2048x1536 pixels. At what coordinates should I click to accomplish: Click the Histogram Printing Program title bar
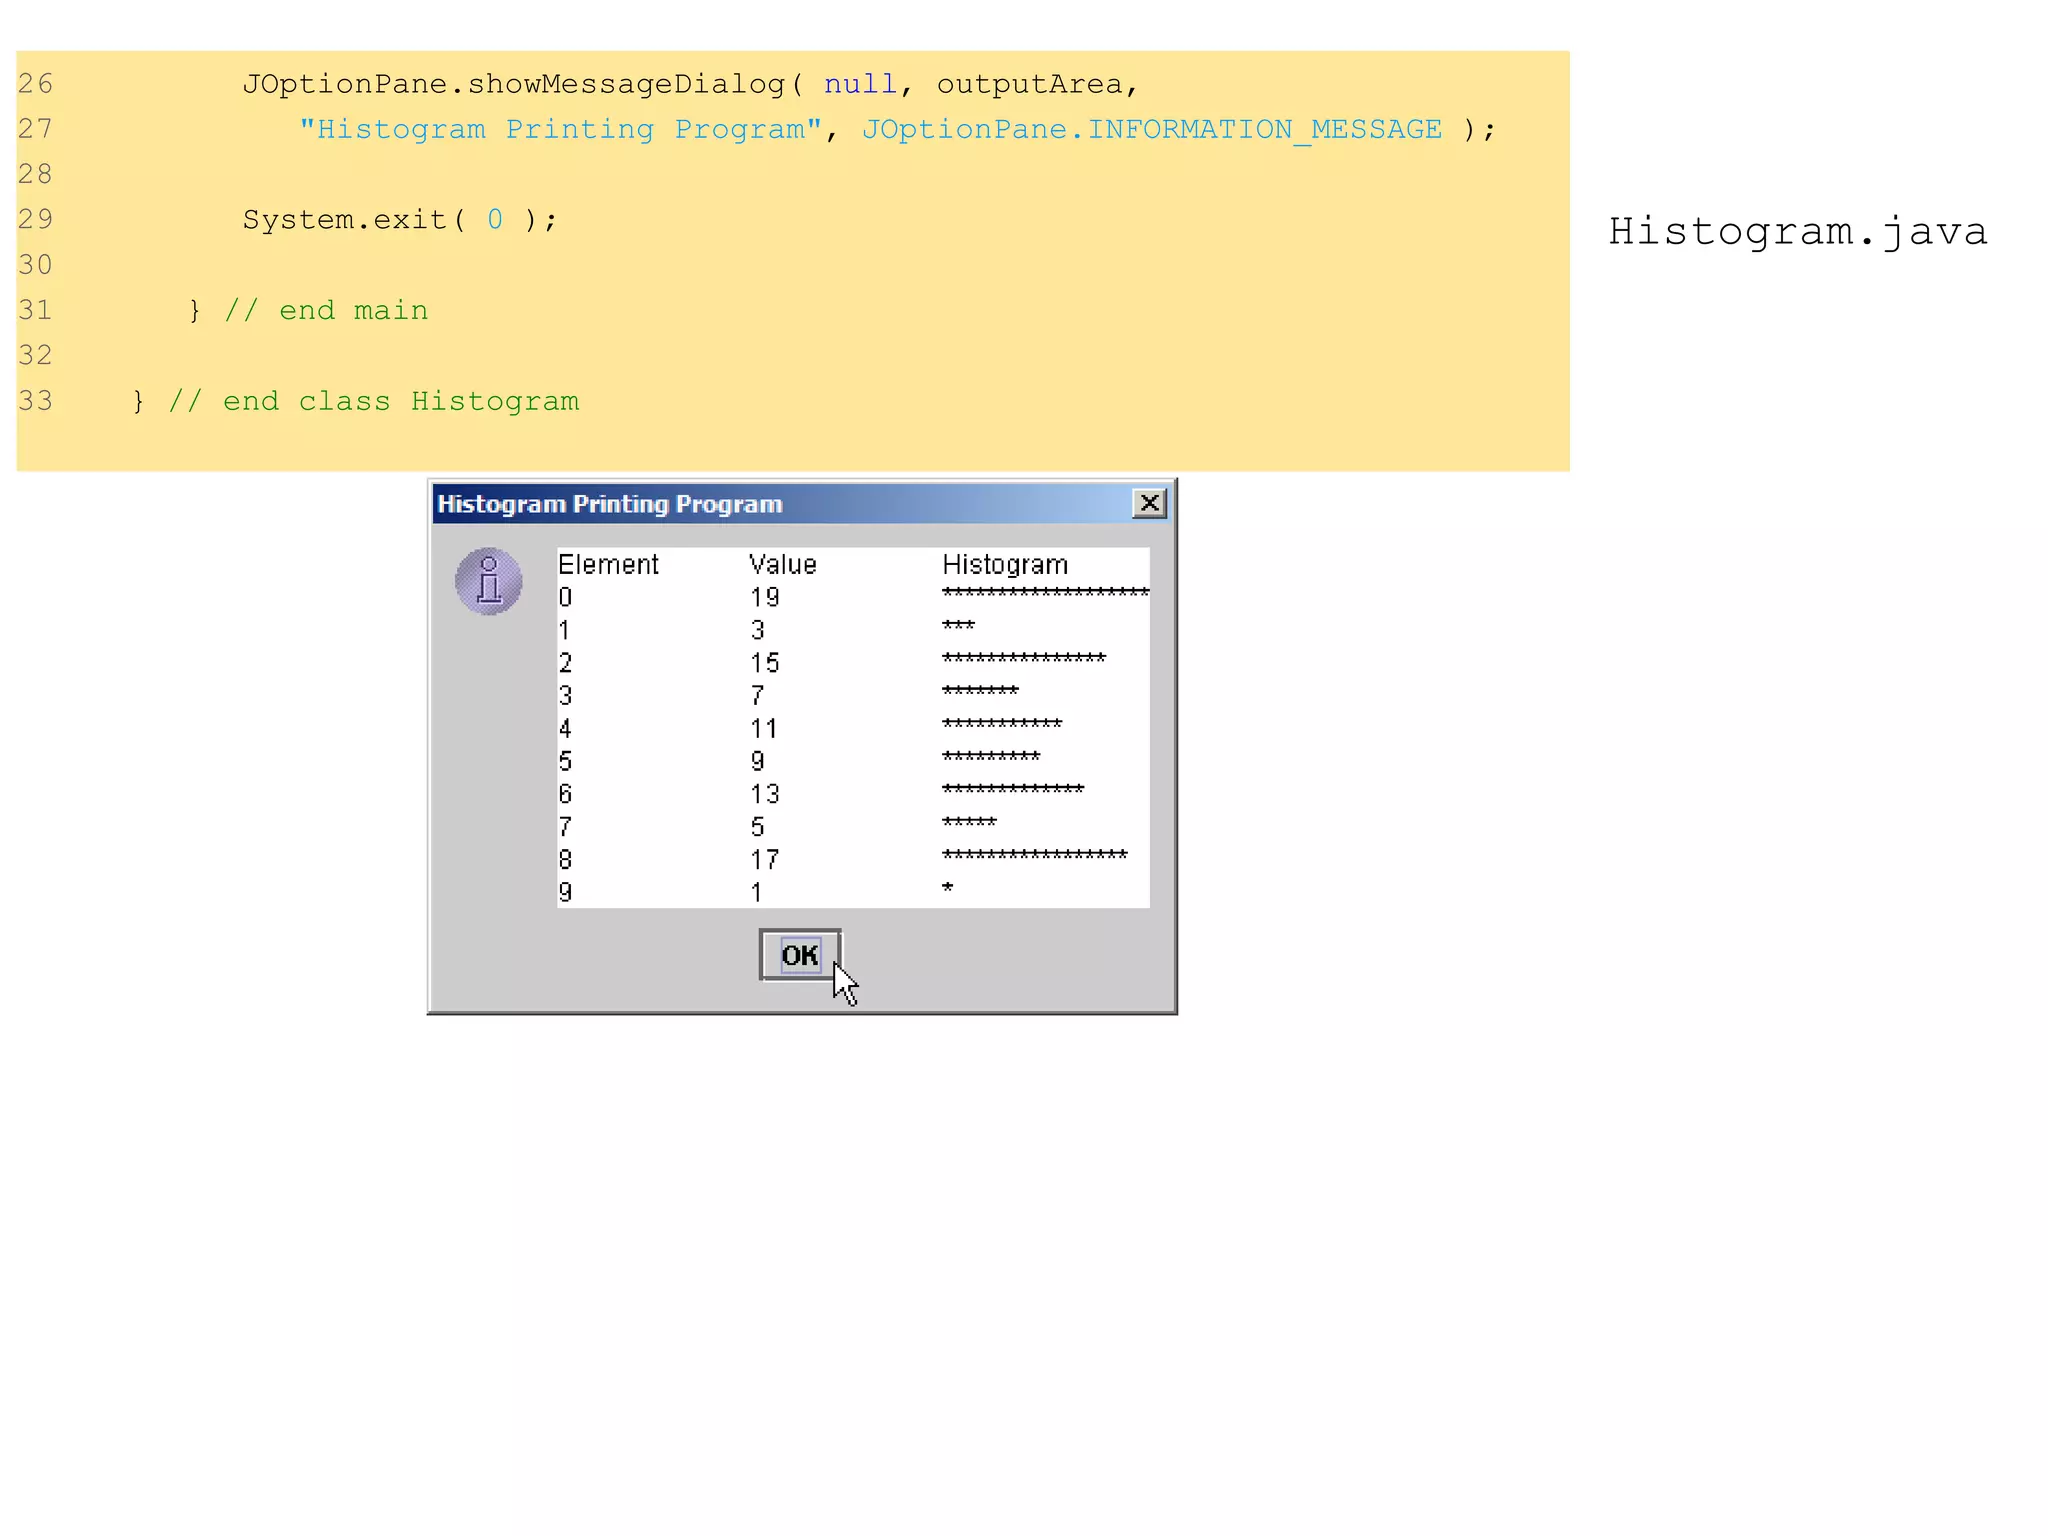[802, 504]
